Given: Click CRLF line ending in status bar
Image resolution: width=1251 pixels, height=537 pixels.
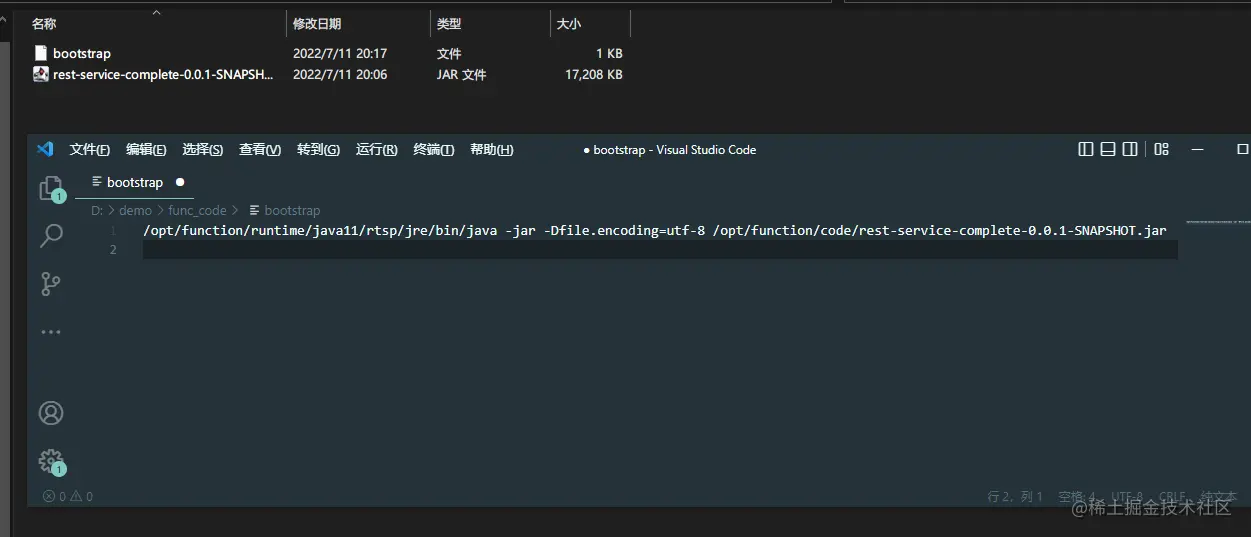Looking at the screenshot, I should click(1173, 496).
